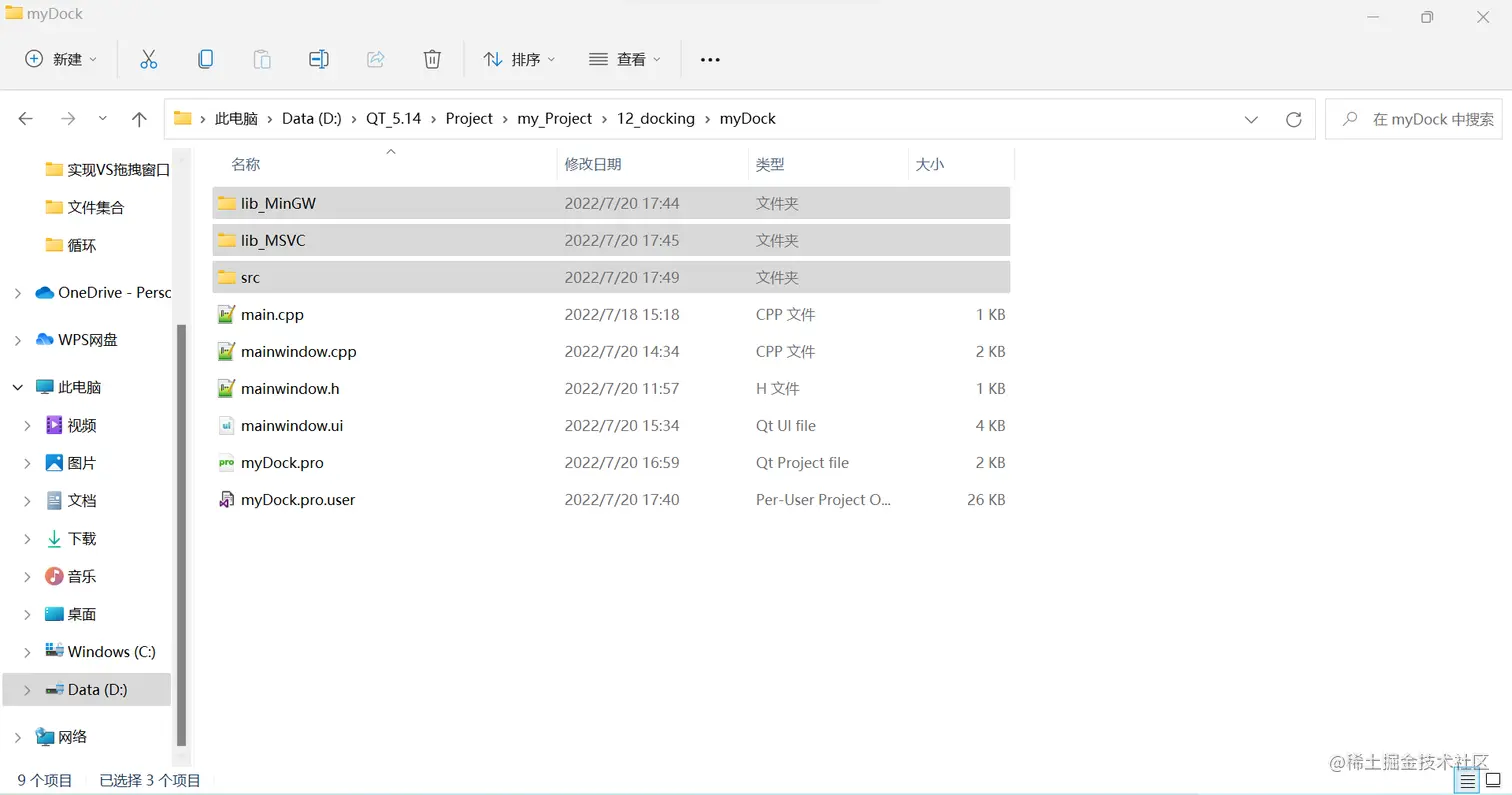The image size is (1512, 795).
Task: Open address bar history dropdown
Action: pos(1251,119)
